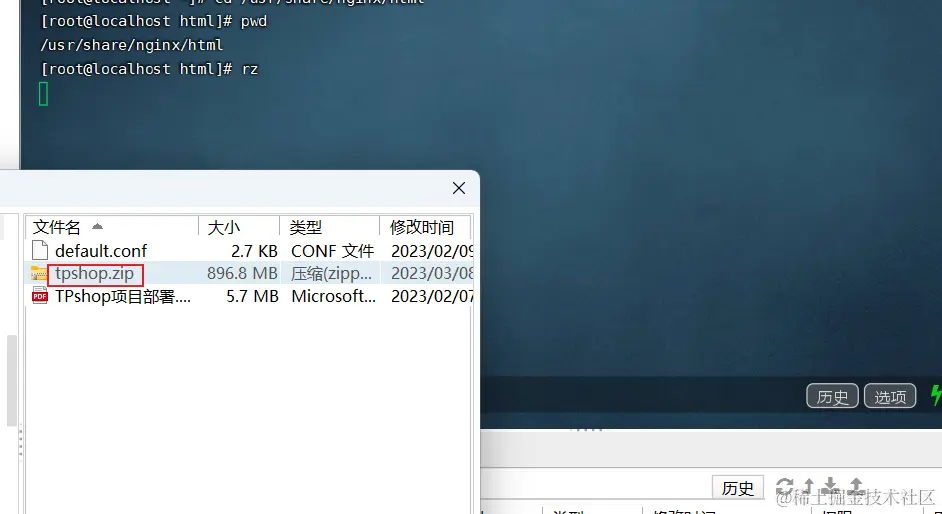The image size is (942, 514).
Task: Click the 2023/03/08 date of tpshop.zip
Action: 432,274
